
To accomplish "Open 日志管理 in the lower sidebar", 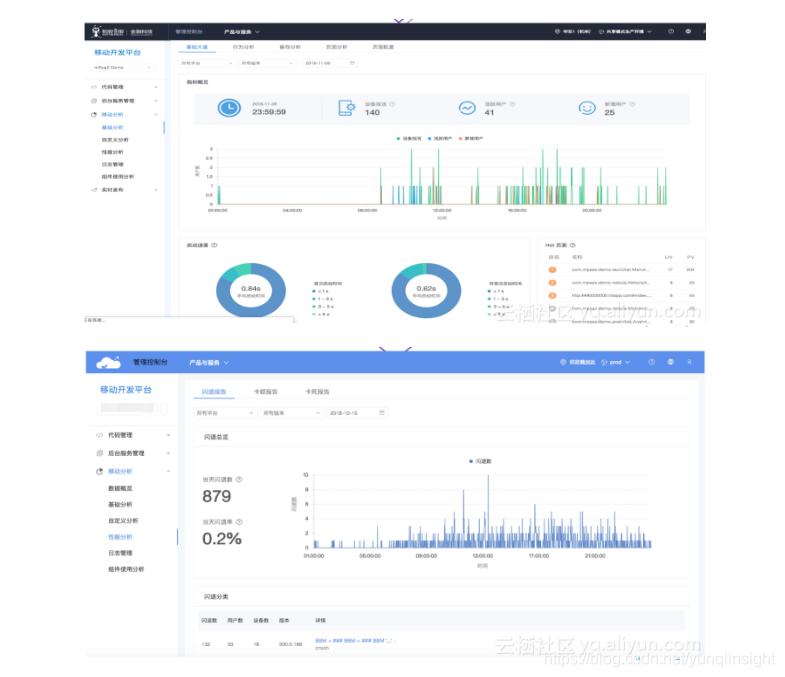I will (121, 553).
